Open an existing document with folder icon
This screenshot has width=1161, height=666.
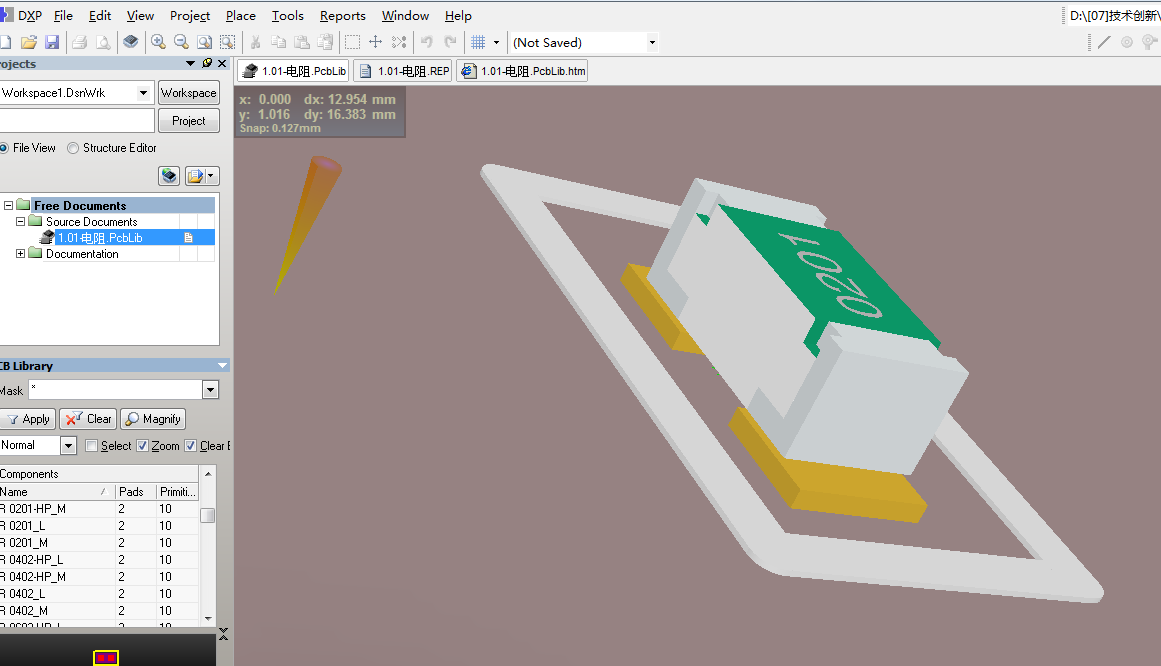point(29,42)
